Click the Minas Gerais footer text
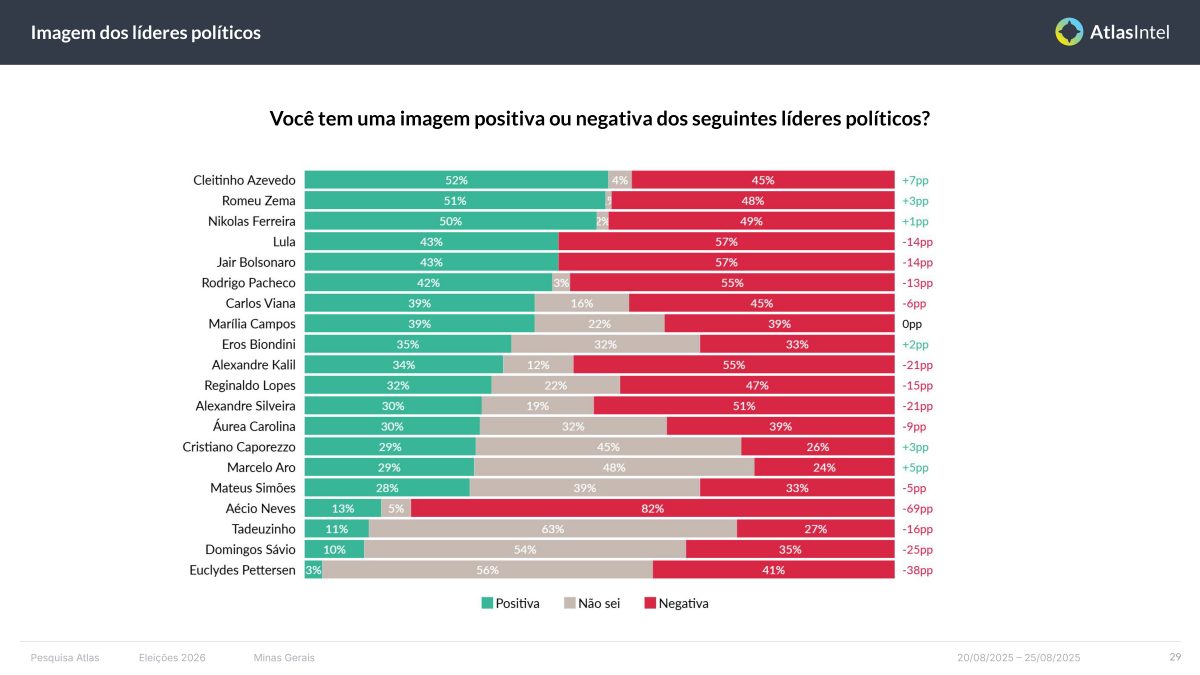Viewport: 1200px width, 675px height. [x=284, y=657]
